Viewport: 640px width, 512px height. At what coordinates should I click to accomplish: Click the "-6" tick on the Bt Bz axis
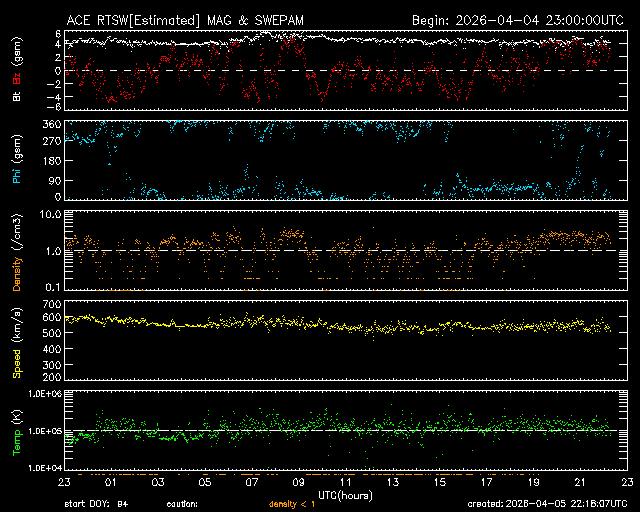56,107
